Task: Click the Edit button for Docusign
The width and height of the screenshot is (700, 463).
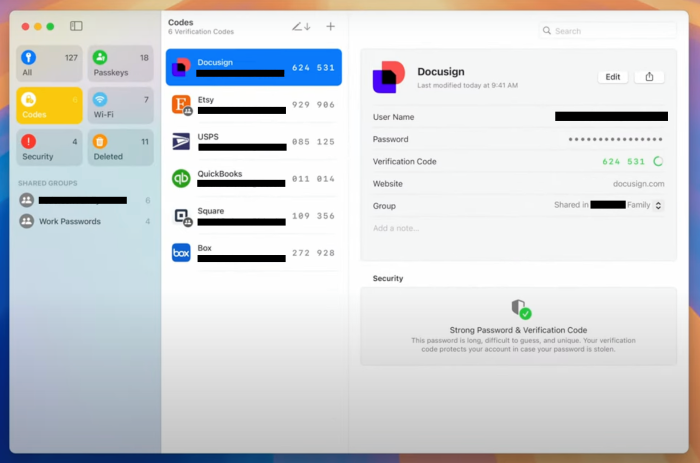Action: pos(612,77)
